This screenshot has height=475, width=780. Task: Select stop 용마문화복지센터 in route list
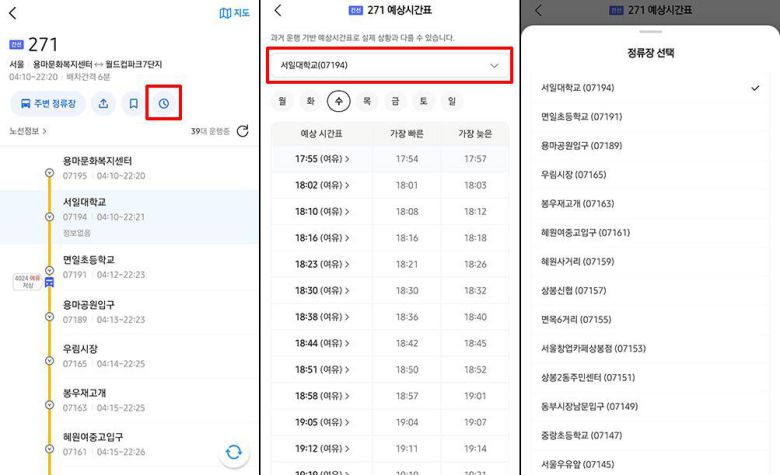click(x=129, y=168)
